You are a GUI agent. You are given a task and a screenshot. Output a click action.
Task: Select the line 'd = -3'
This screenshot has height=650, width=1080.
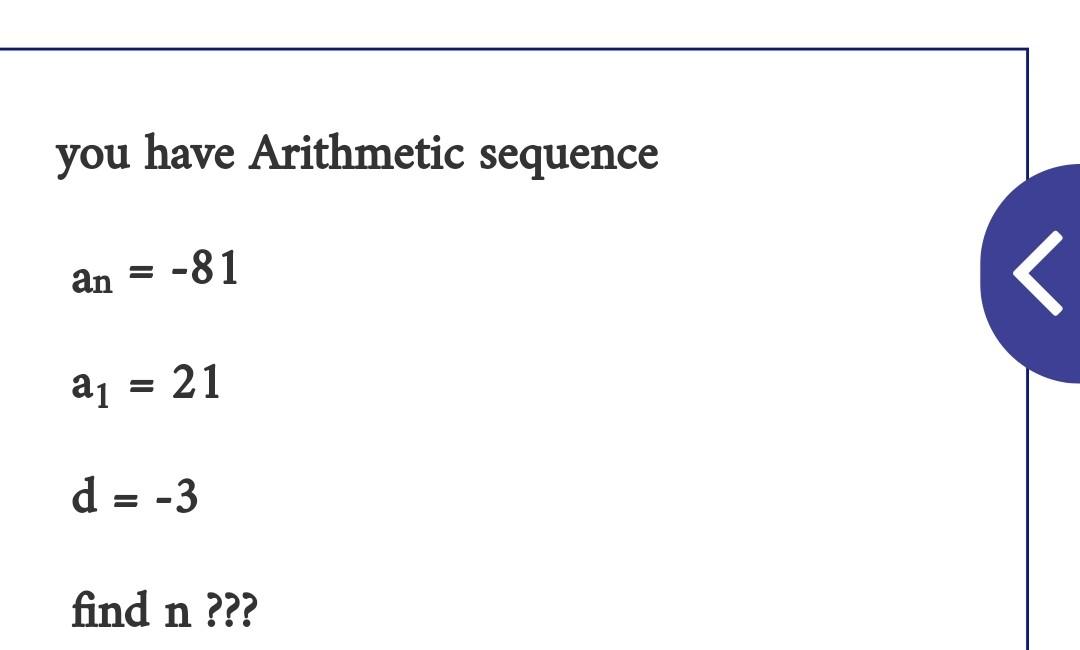click(x=134, y=494)
